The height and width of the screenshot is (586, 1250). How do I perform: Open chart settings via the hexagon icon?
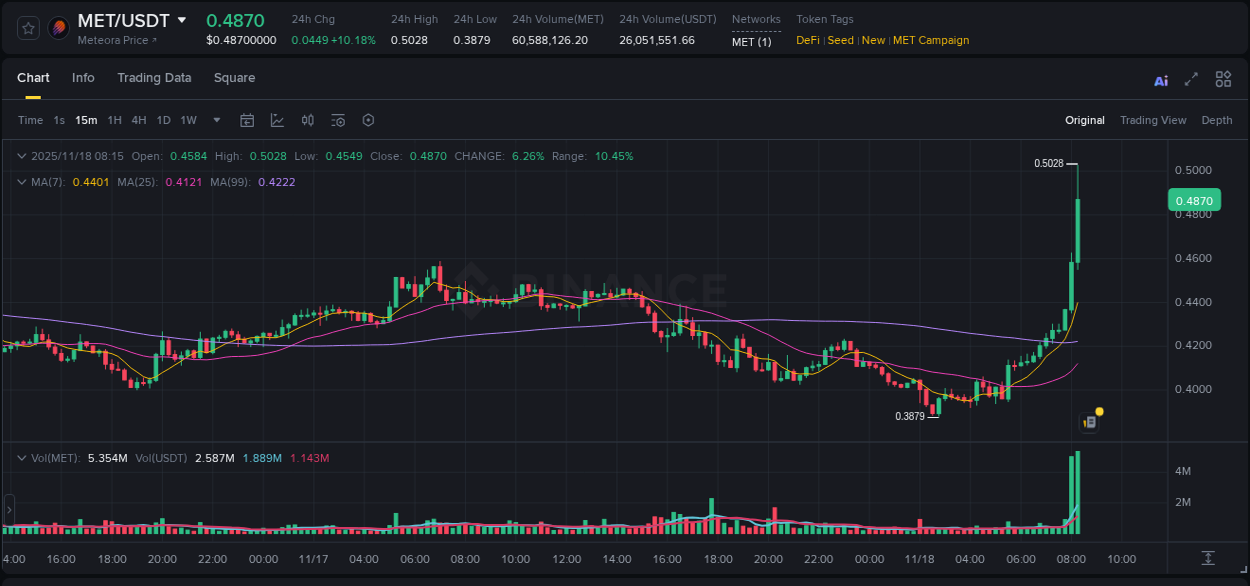tap(368, 120)
